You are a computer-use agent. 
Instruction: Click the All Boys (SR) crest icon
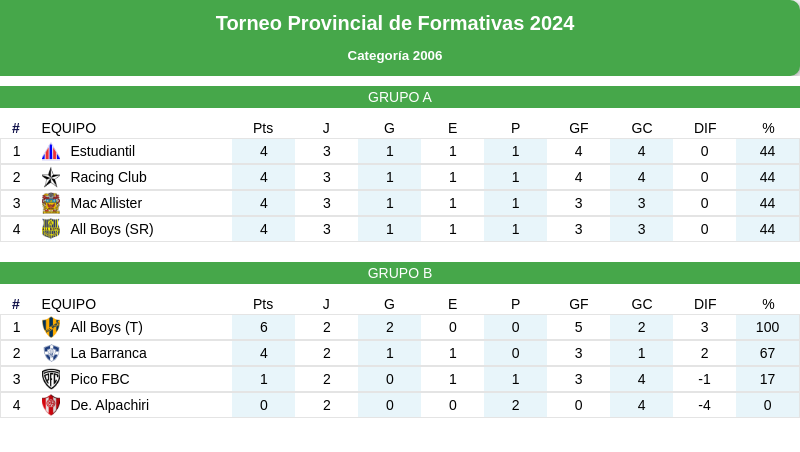51,229
